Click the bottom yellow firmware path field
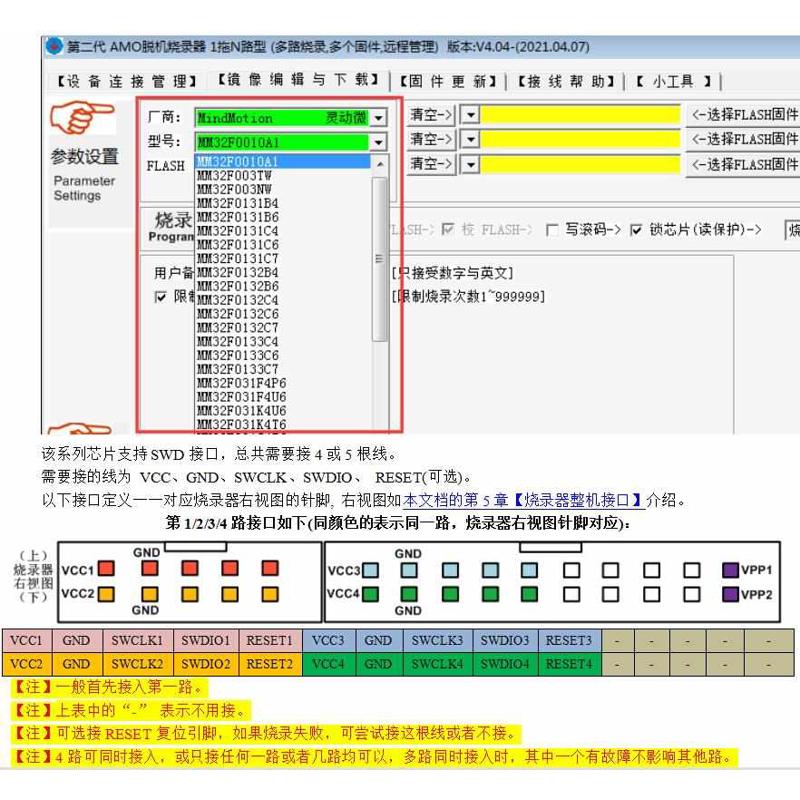Image resolution: width=800 pixels, height=800 pixels. click(x=581, y=164)
